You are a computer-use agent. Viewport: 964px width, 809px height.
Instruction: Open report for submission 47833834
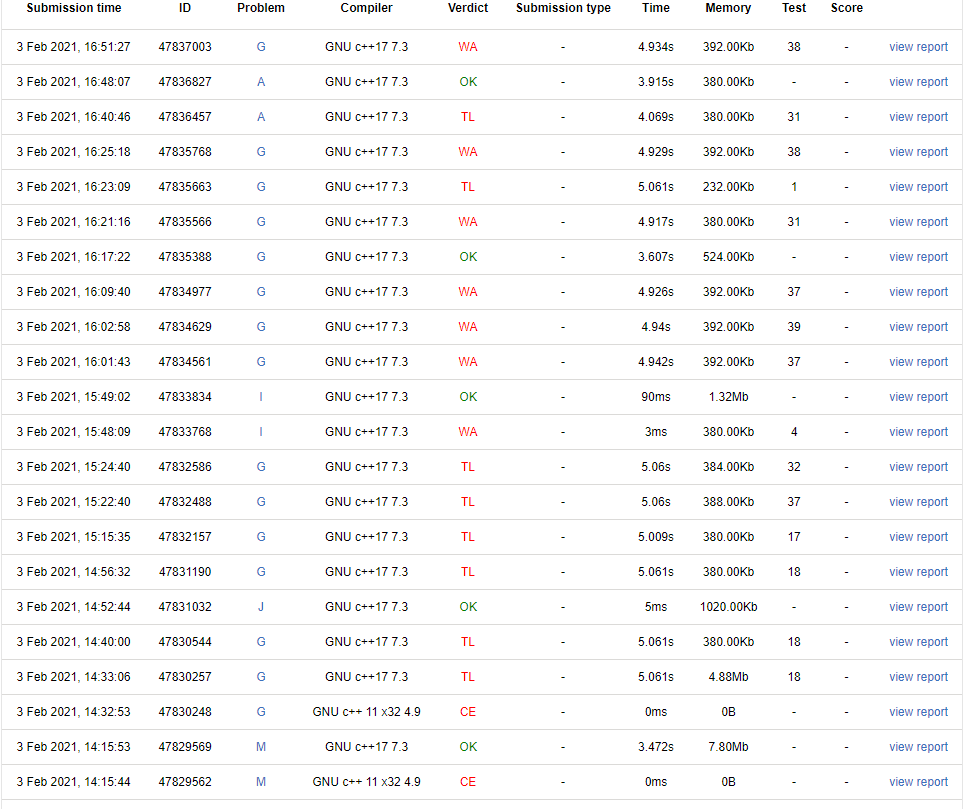(x=918, y=397)
